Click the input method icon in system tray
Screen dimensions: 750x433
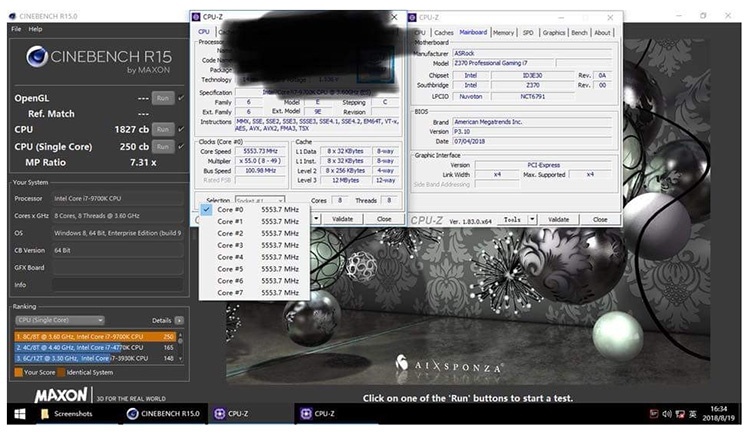[692, 414]
